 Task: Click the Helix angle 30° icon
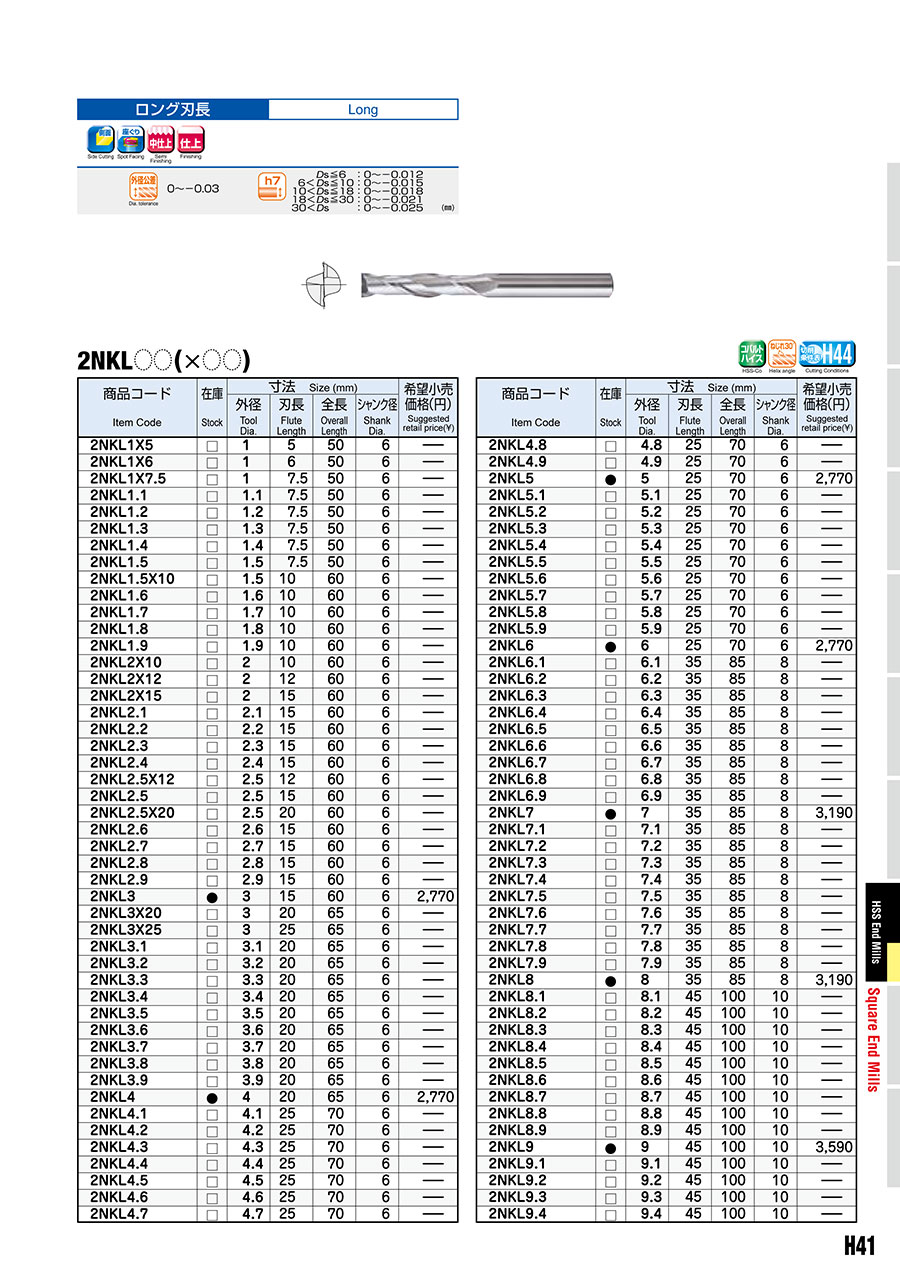tap(781, 354)
